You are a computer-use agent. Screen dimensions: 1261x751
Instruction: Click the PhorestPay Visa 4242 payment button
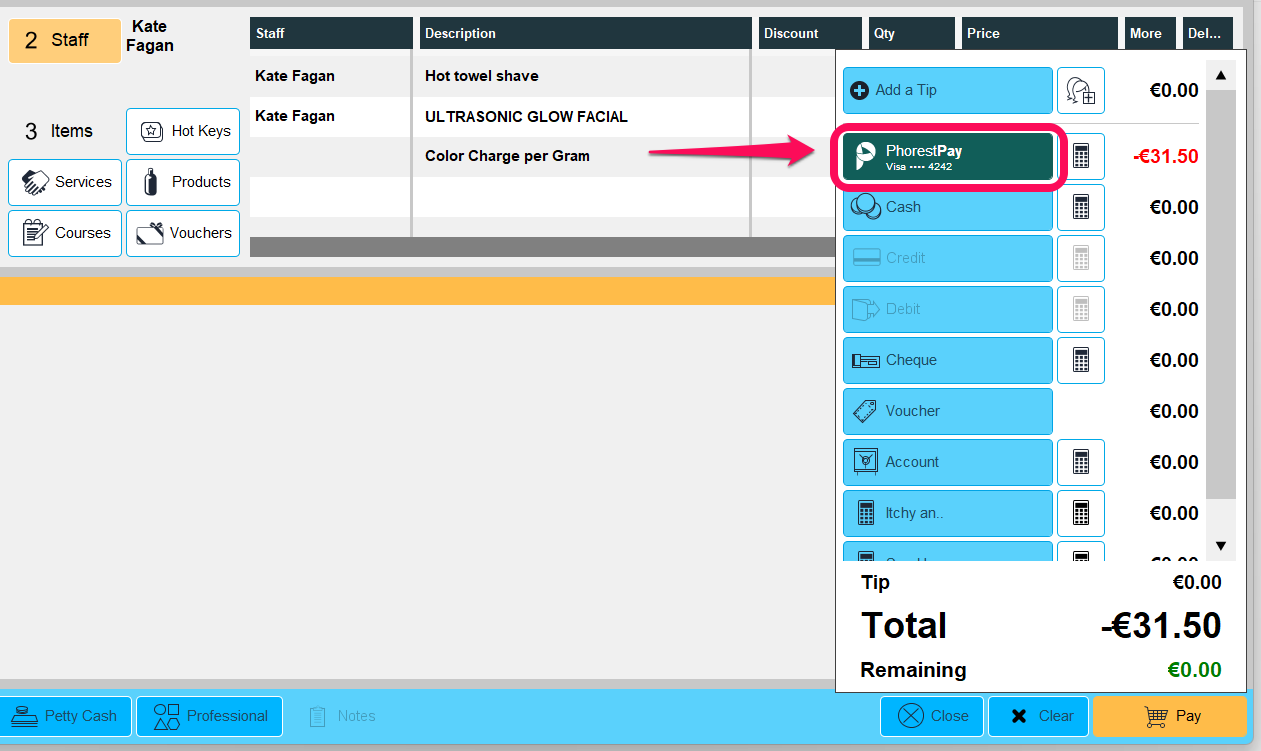point(948,157)
